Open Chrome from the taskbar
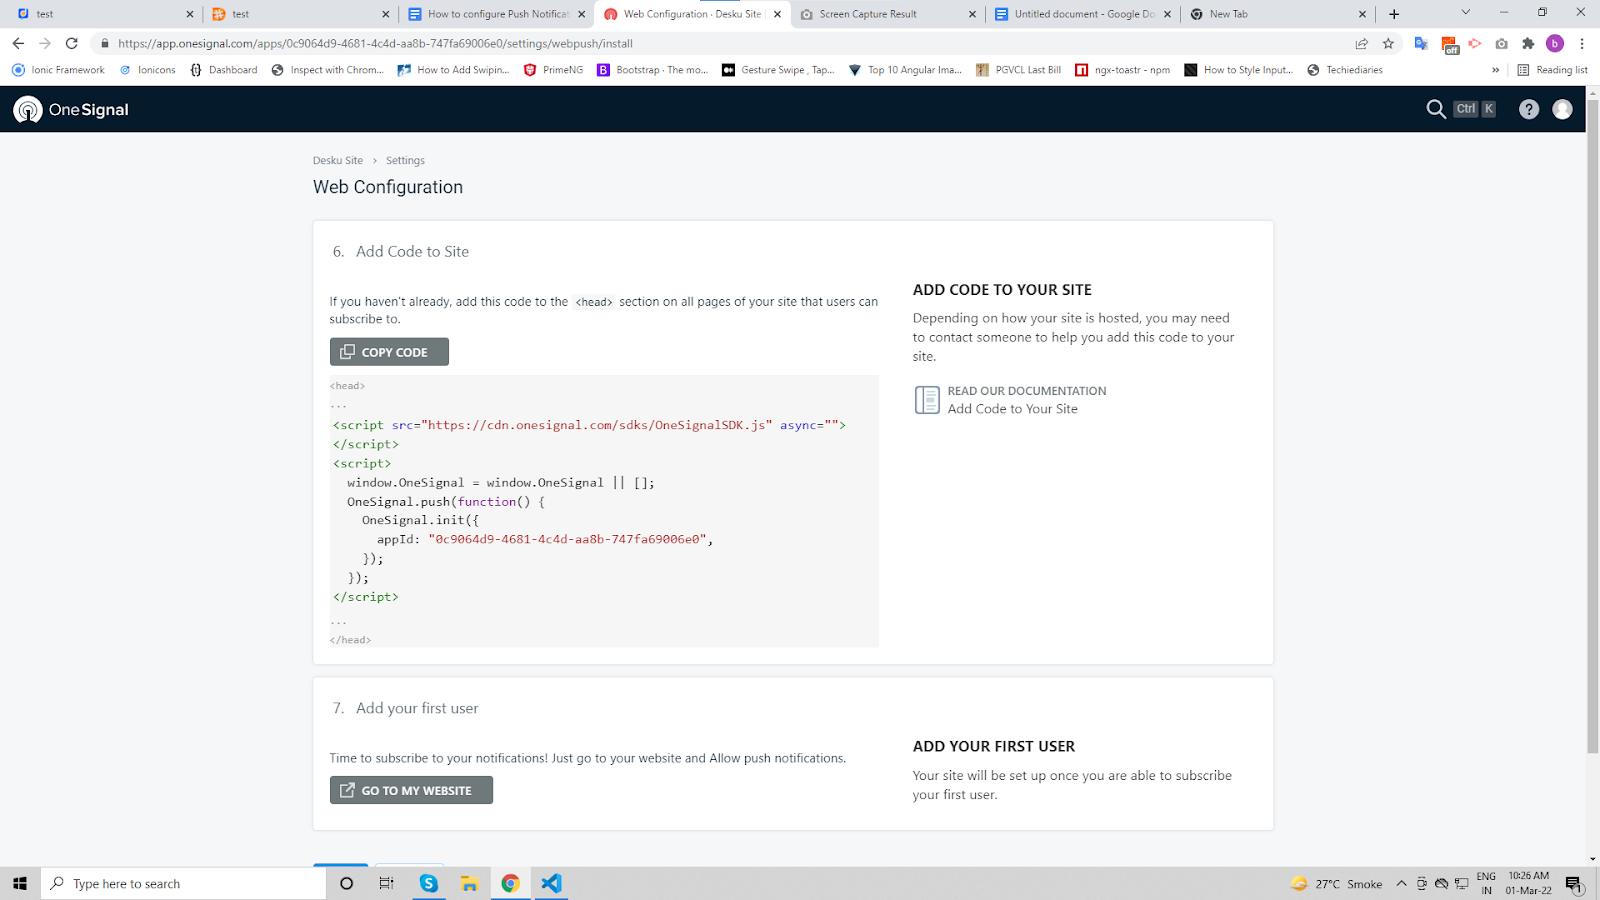 (x=510, y=883)
